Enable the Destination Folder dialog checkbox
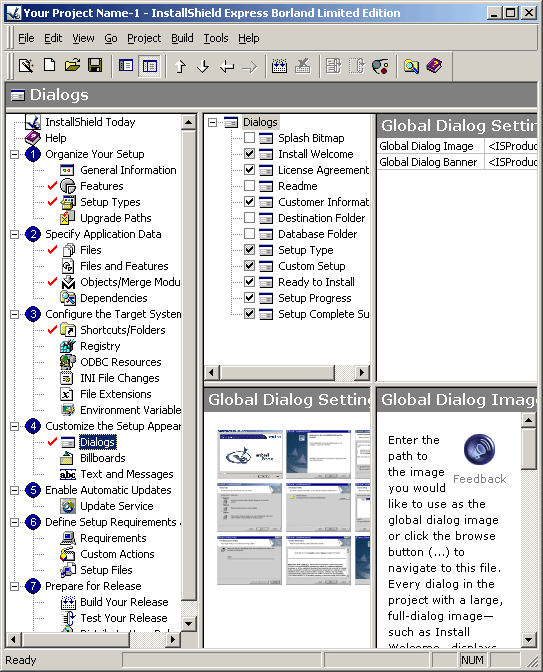Viewport: 543px width, 672px height. point(249,218)
